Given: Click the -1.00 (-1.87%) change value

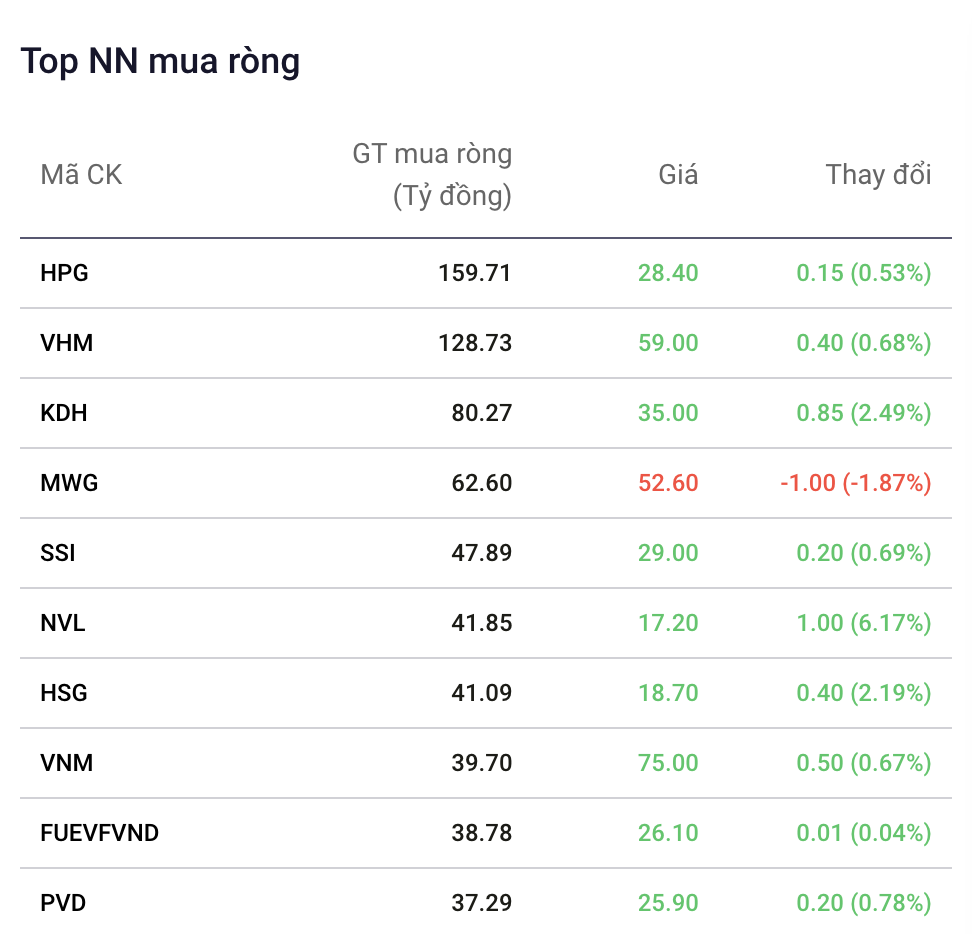Looking at the screenshot, I should pyautogui.click(x=856, y=483).
